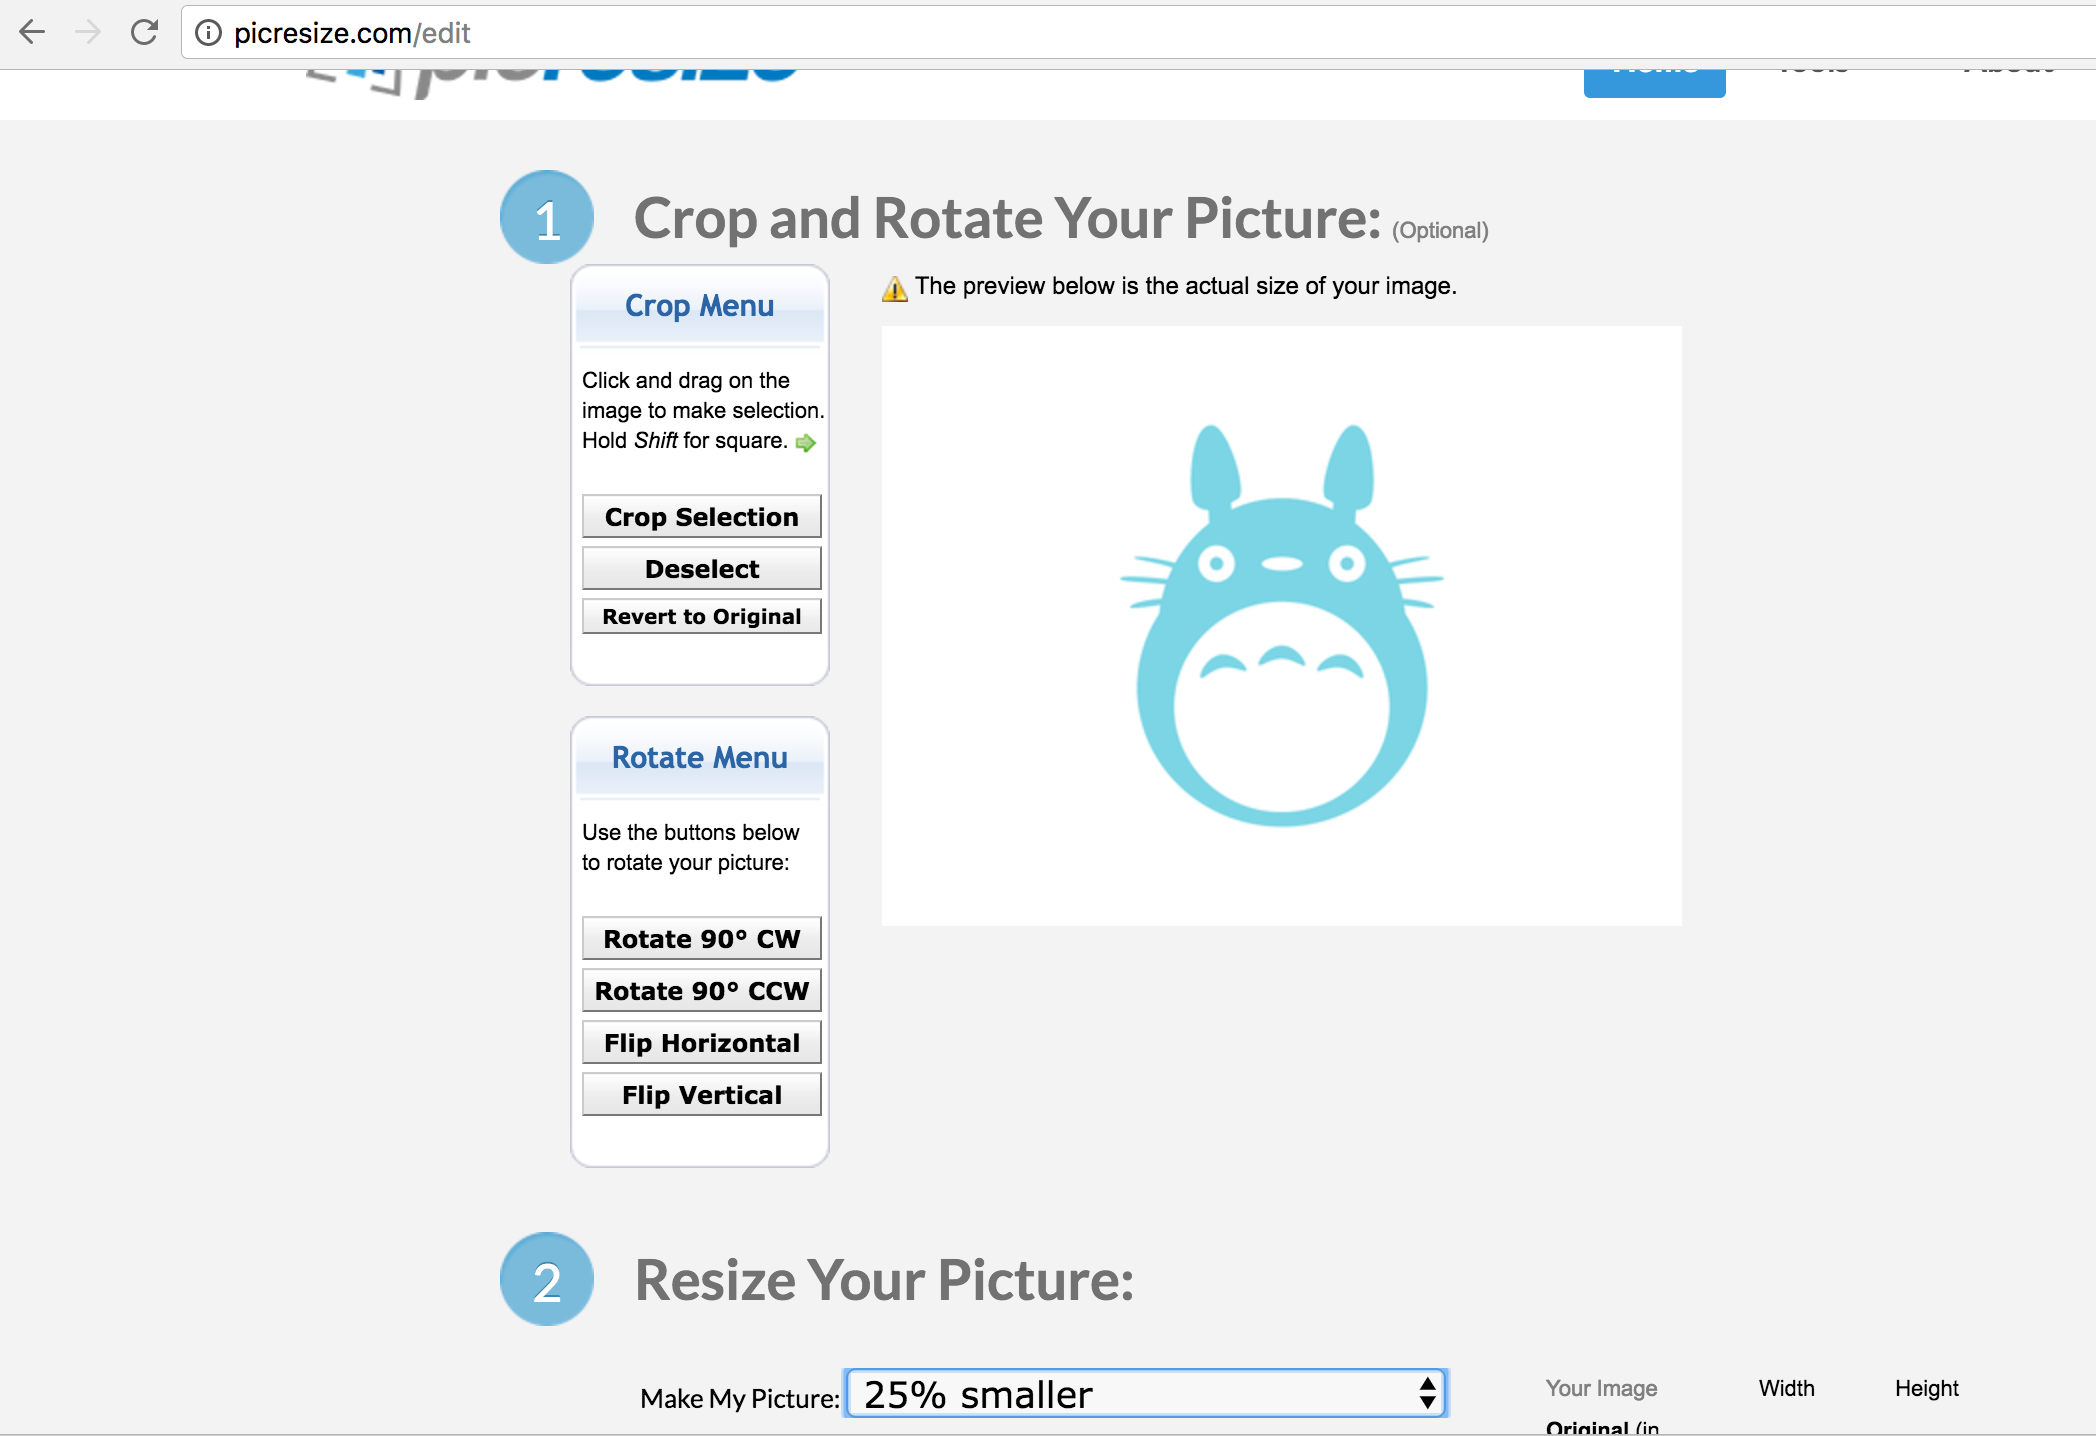Open the '25% smaller' resize dropdown
The height and width of the screenshot is (1436, 2096).
(1146, 1394)
